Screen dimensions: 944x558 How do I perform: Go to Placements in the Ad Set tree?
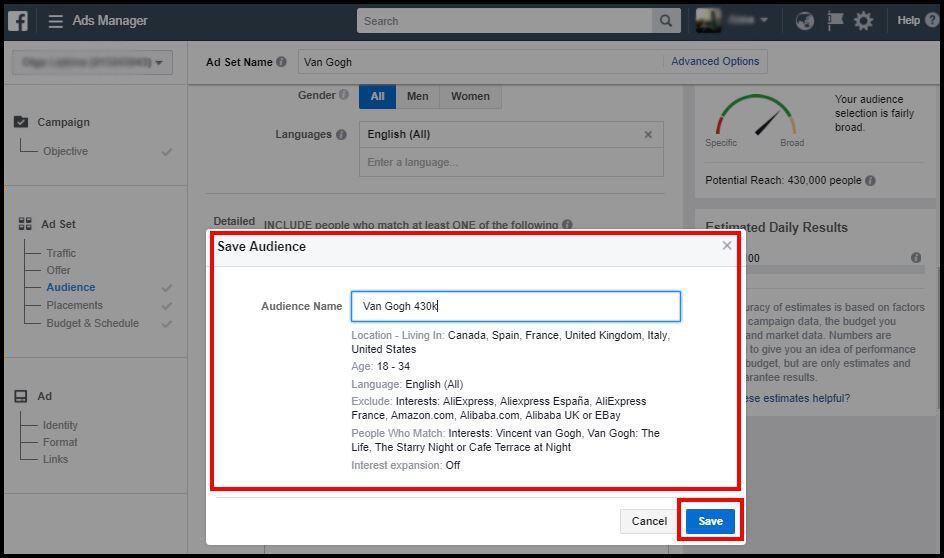[x=75, y=305]
